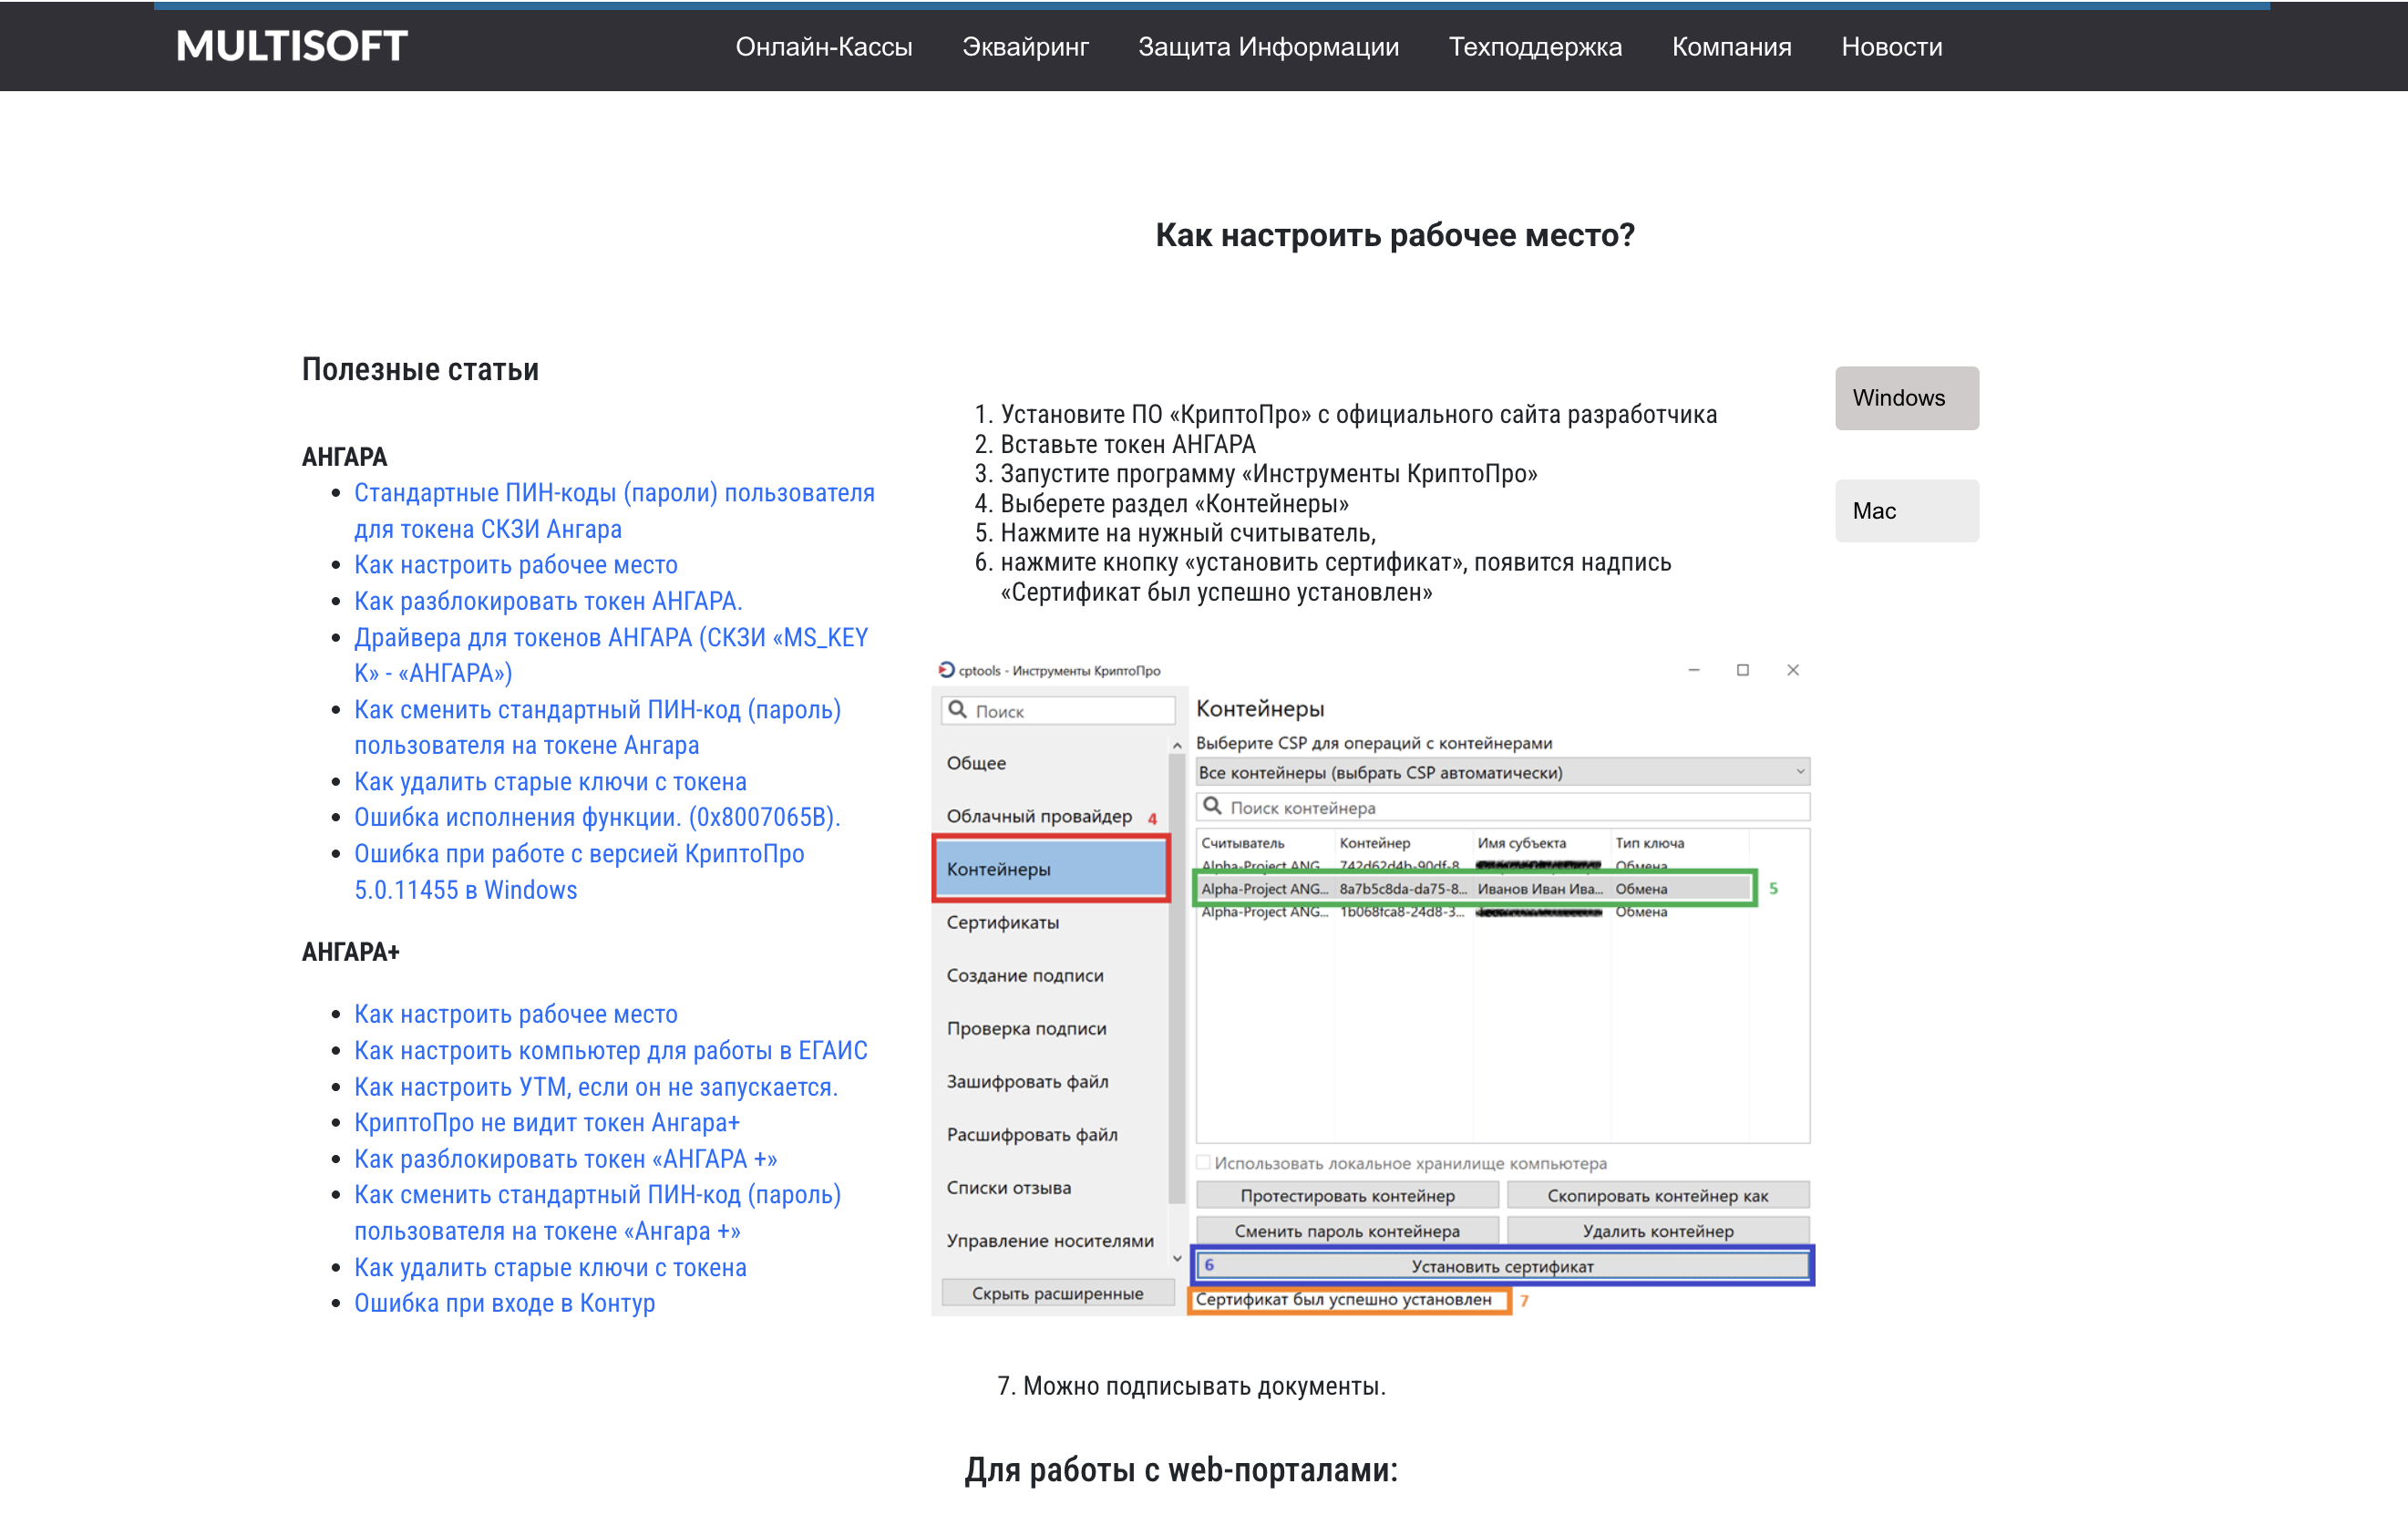Select Управление носителями in cptools sidebar

(x=1050, y=1240)
